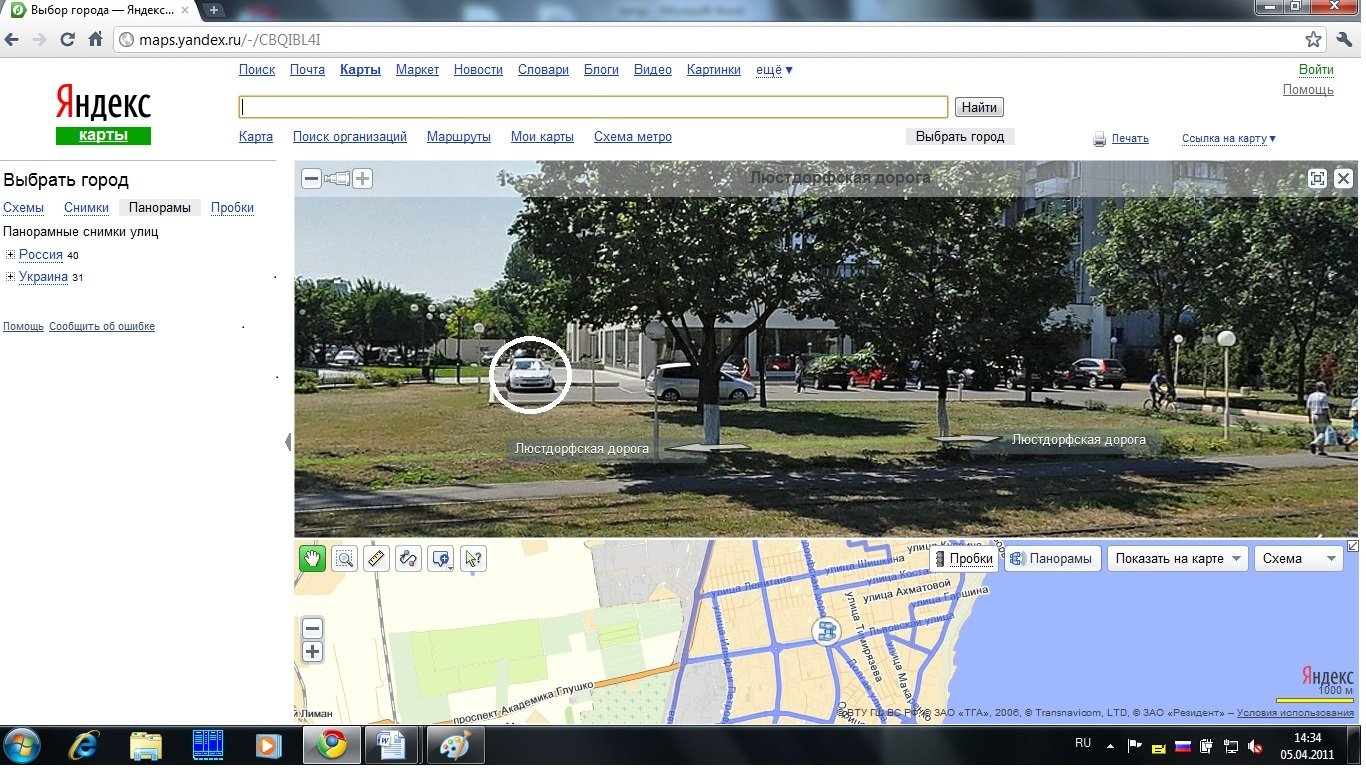
Task: Expand the Россия city list
Action: pos(10,255)
